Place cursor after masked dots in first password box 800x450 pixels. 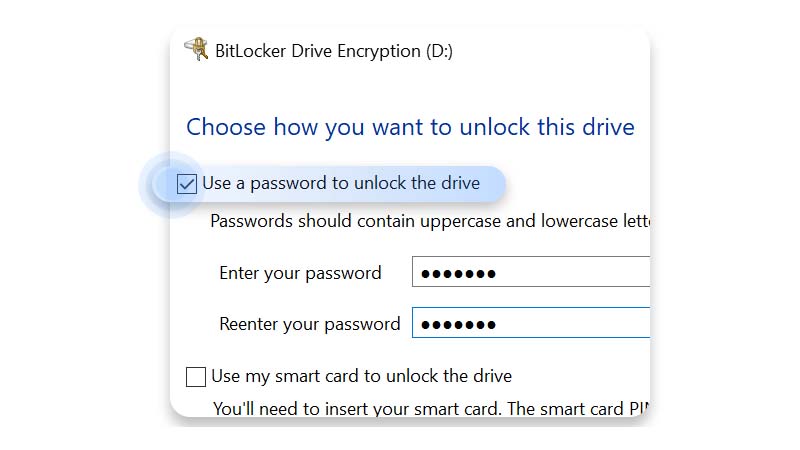tap(499, 273)
